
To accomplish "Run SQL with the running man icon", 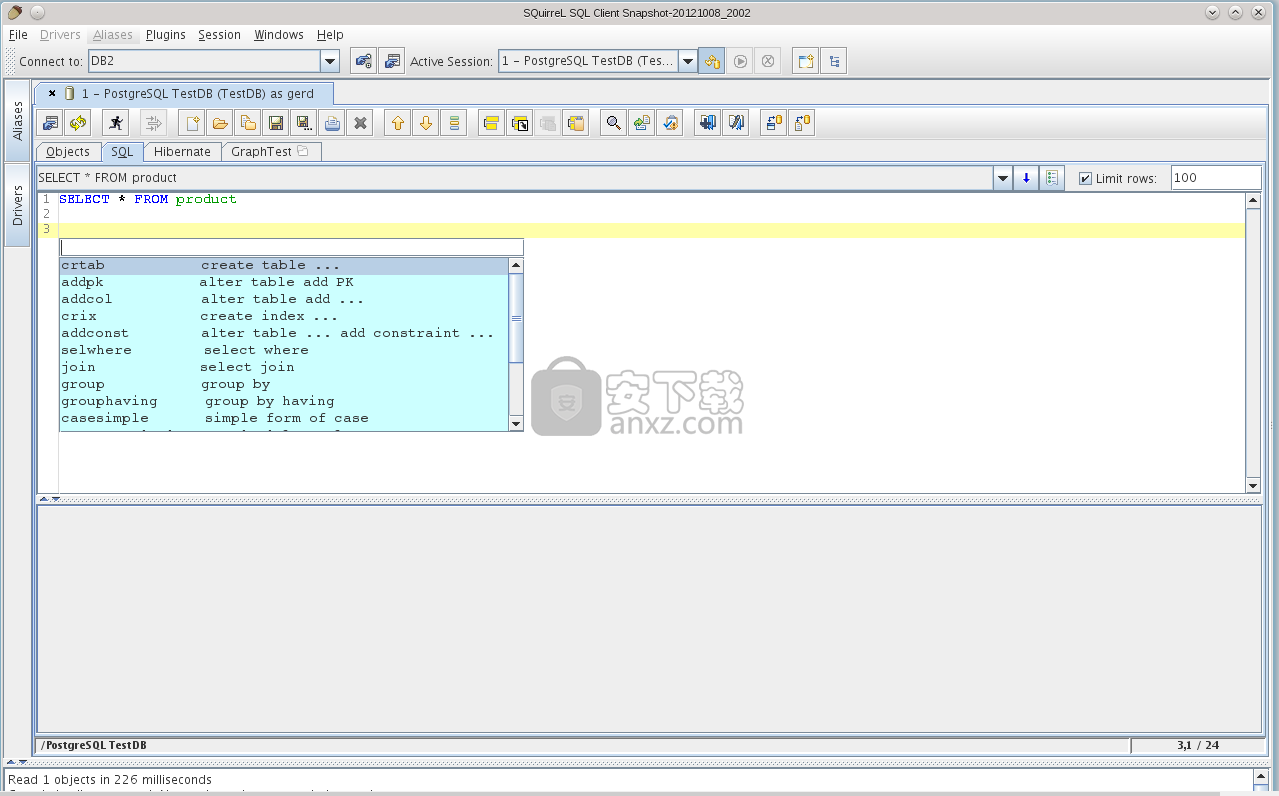I will click(x=116, y=123).
